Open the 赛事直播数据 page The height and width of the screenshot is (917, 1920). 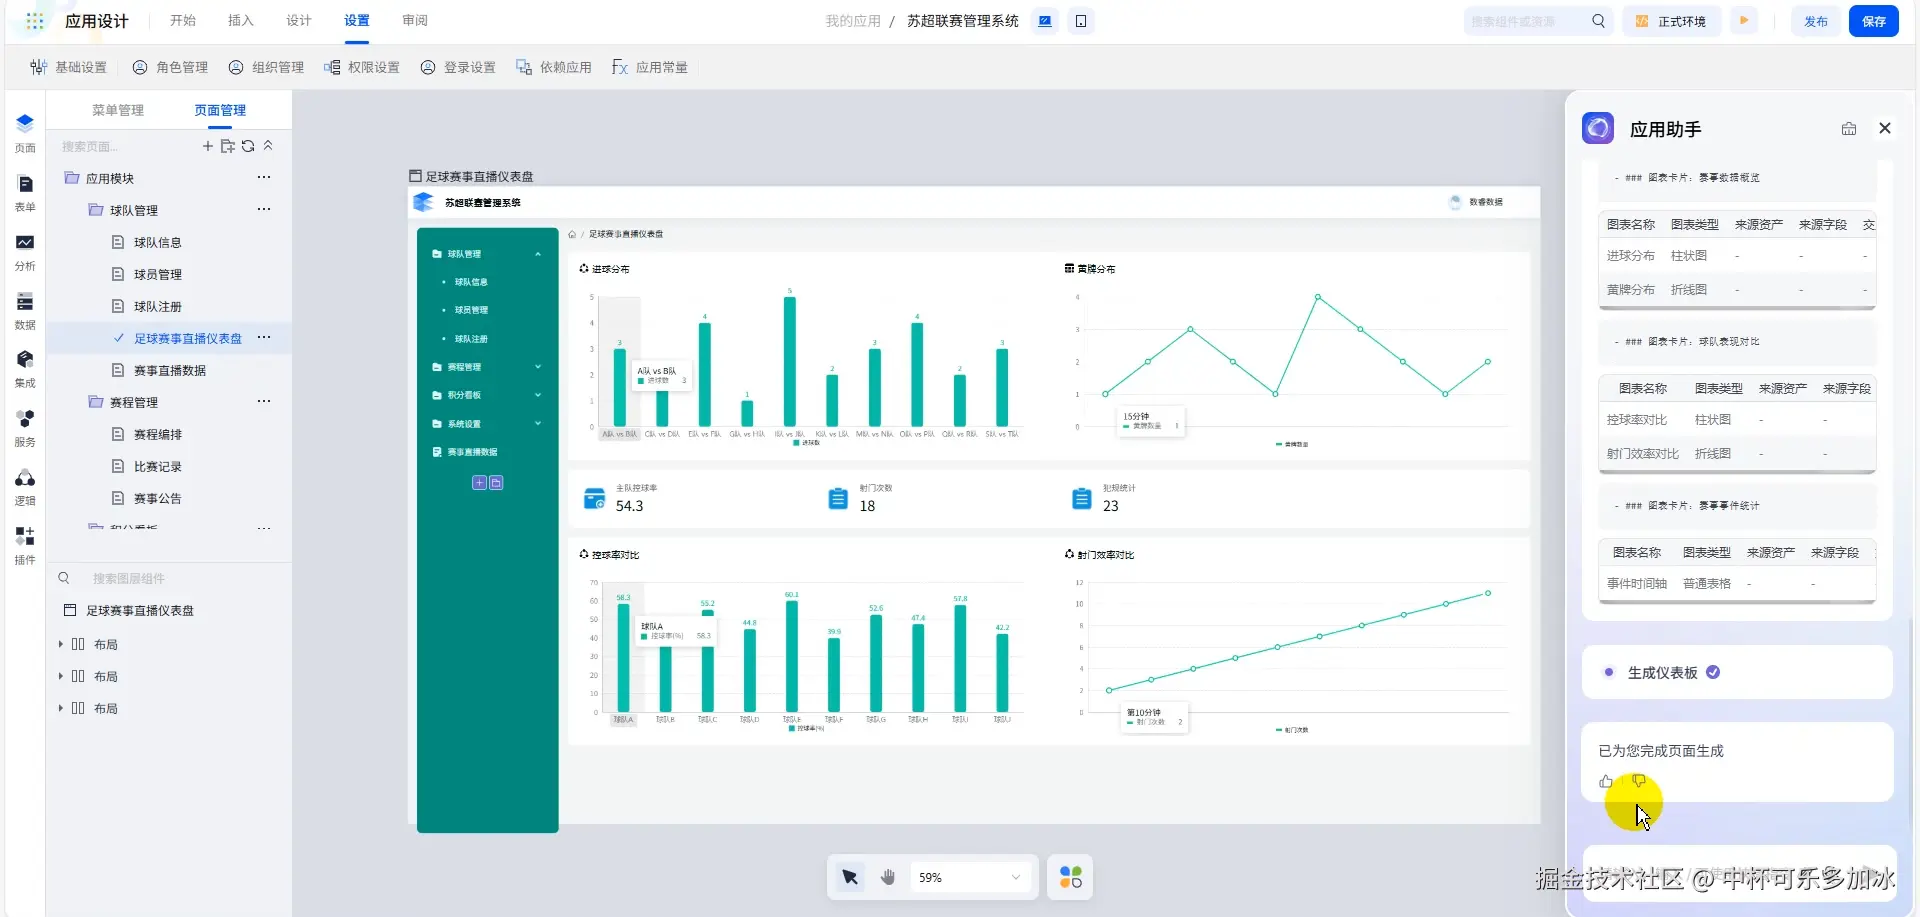169,370
